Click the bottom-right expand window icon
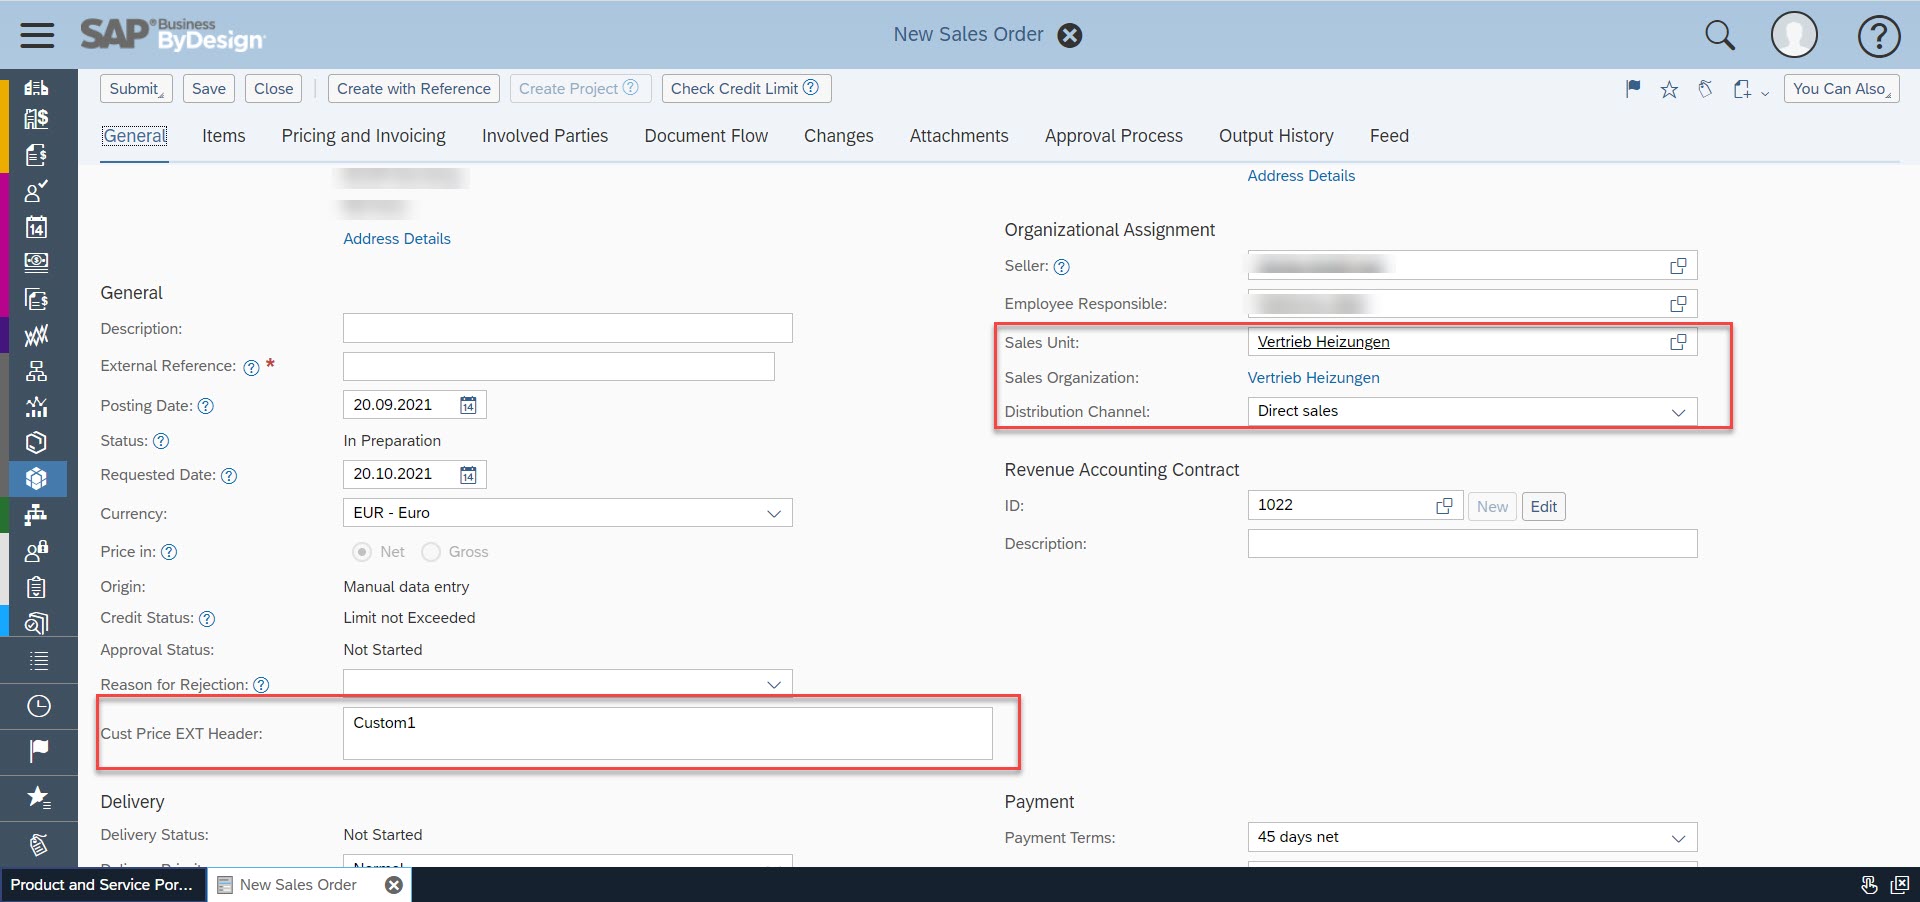 [1899, 885]
